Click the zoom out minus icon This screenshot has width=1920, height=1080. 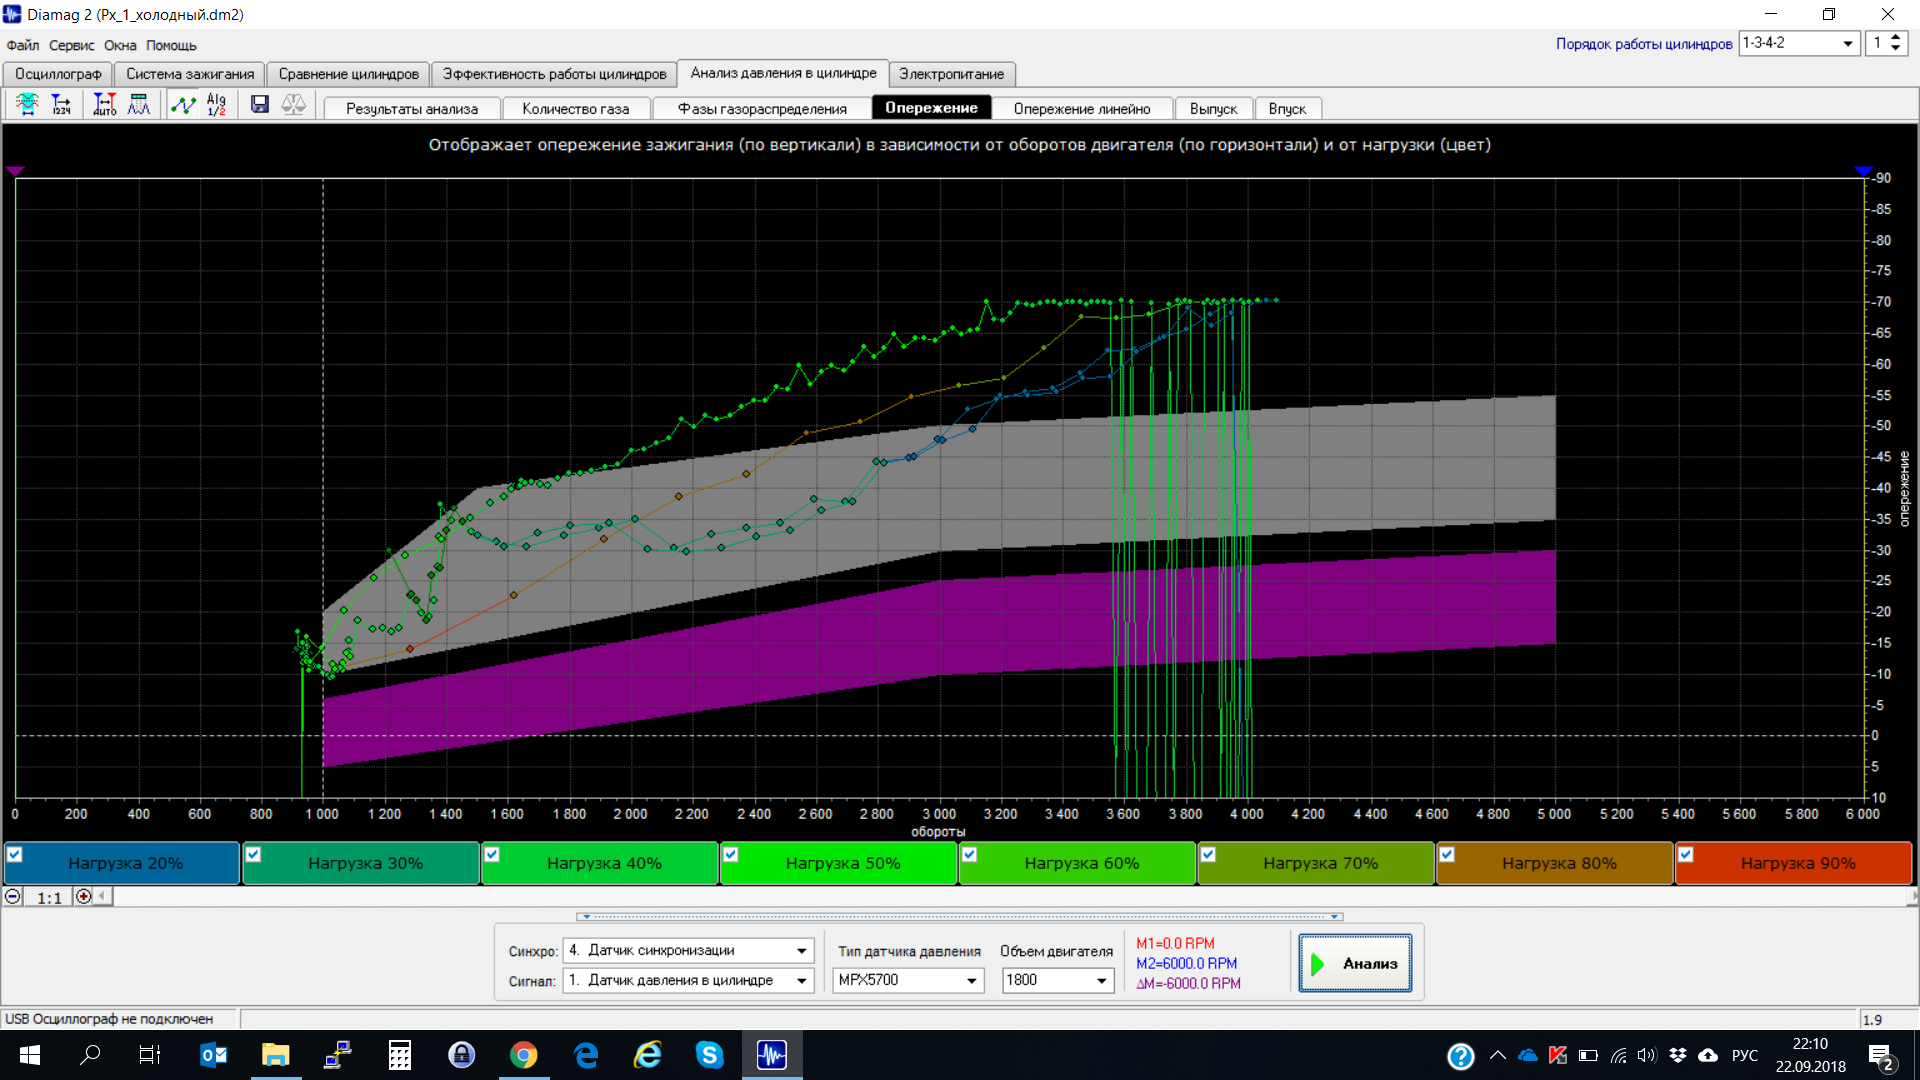tap(13, 896)
